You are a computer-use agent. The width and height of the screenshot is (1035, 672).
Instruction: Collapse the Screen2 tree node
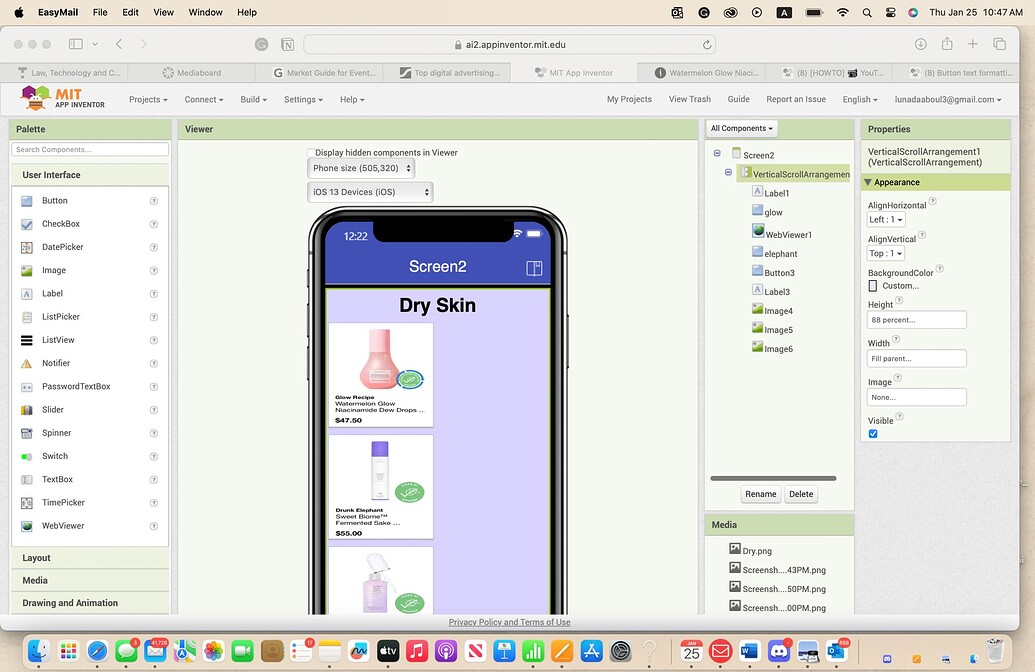point(717,154)
